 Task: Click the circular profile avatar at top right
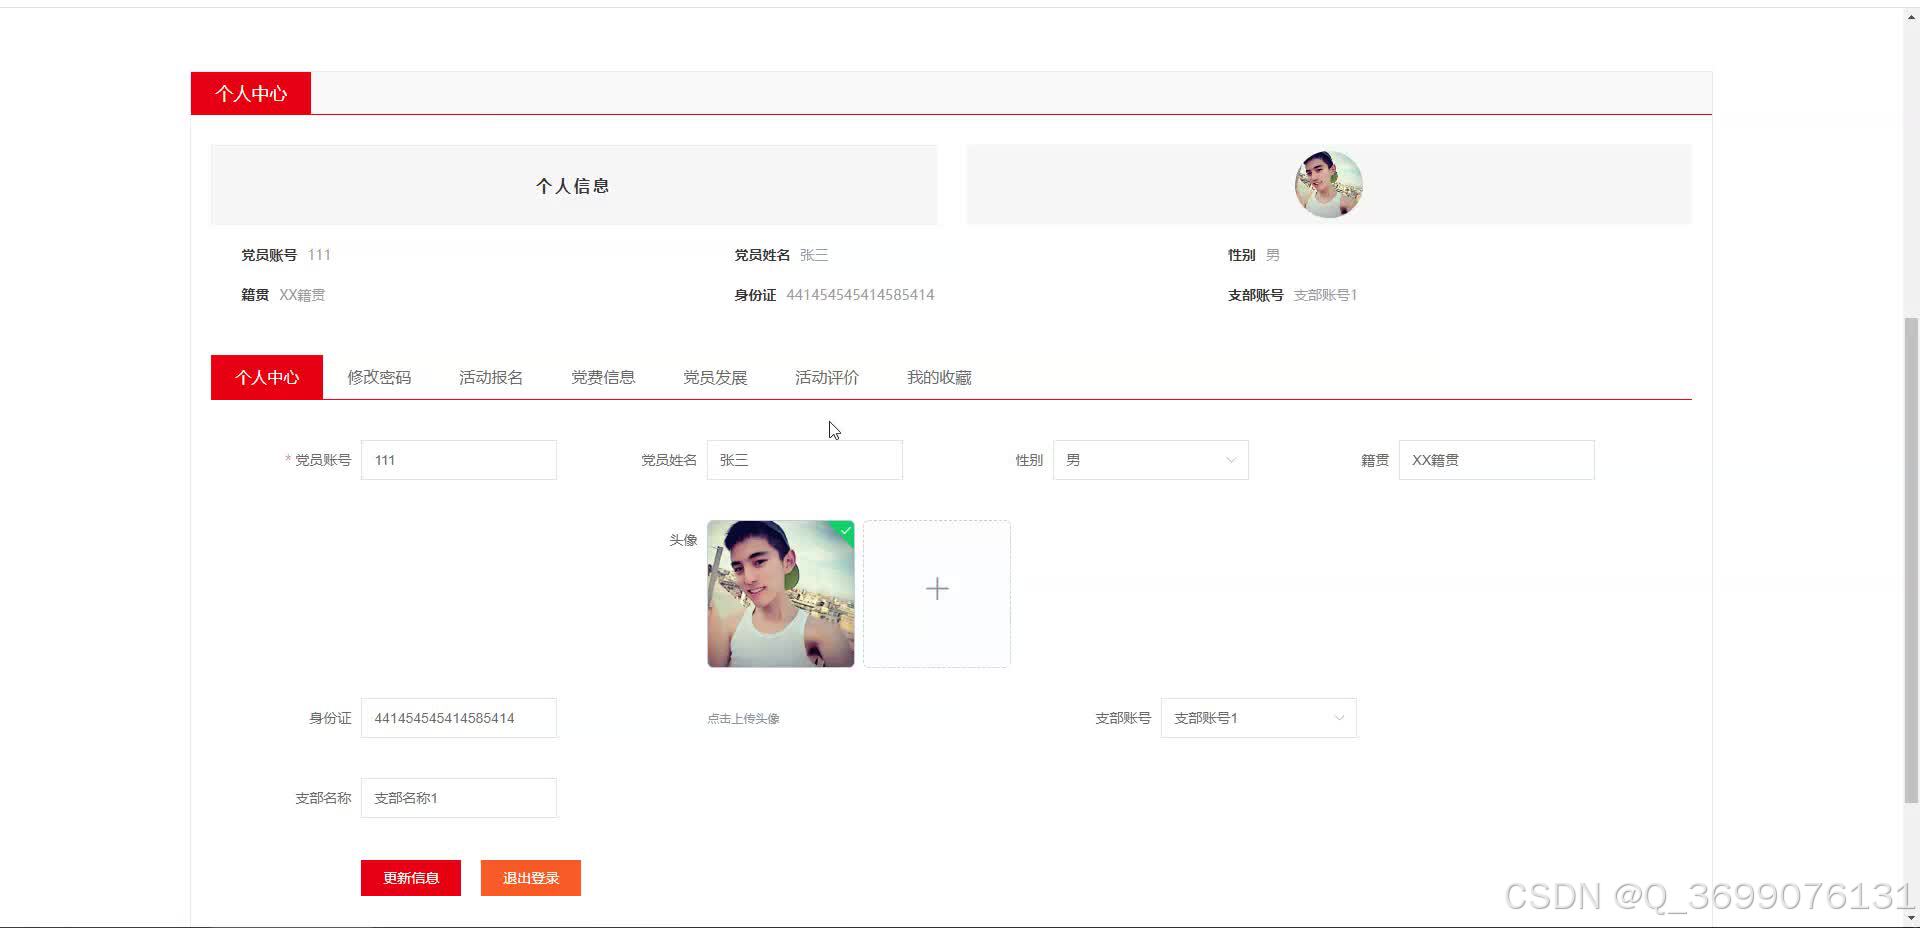point(1328,184)
